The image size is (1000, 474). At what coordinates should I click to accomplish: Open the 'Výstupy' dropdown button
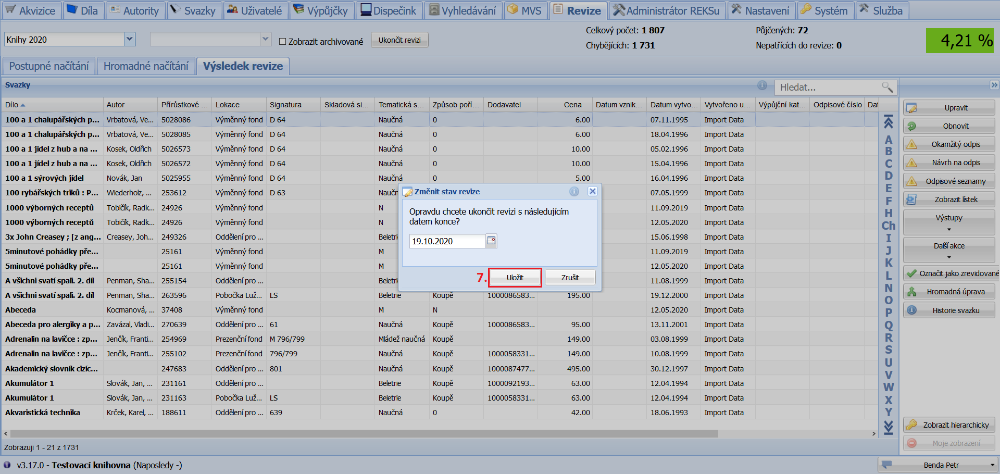tap(950, 221)
